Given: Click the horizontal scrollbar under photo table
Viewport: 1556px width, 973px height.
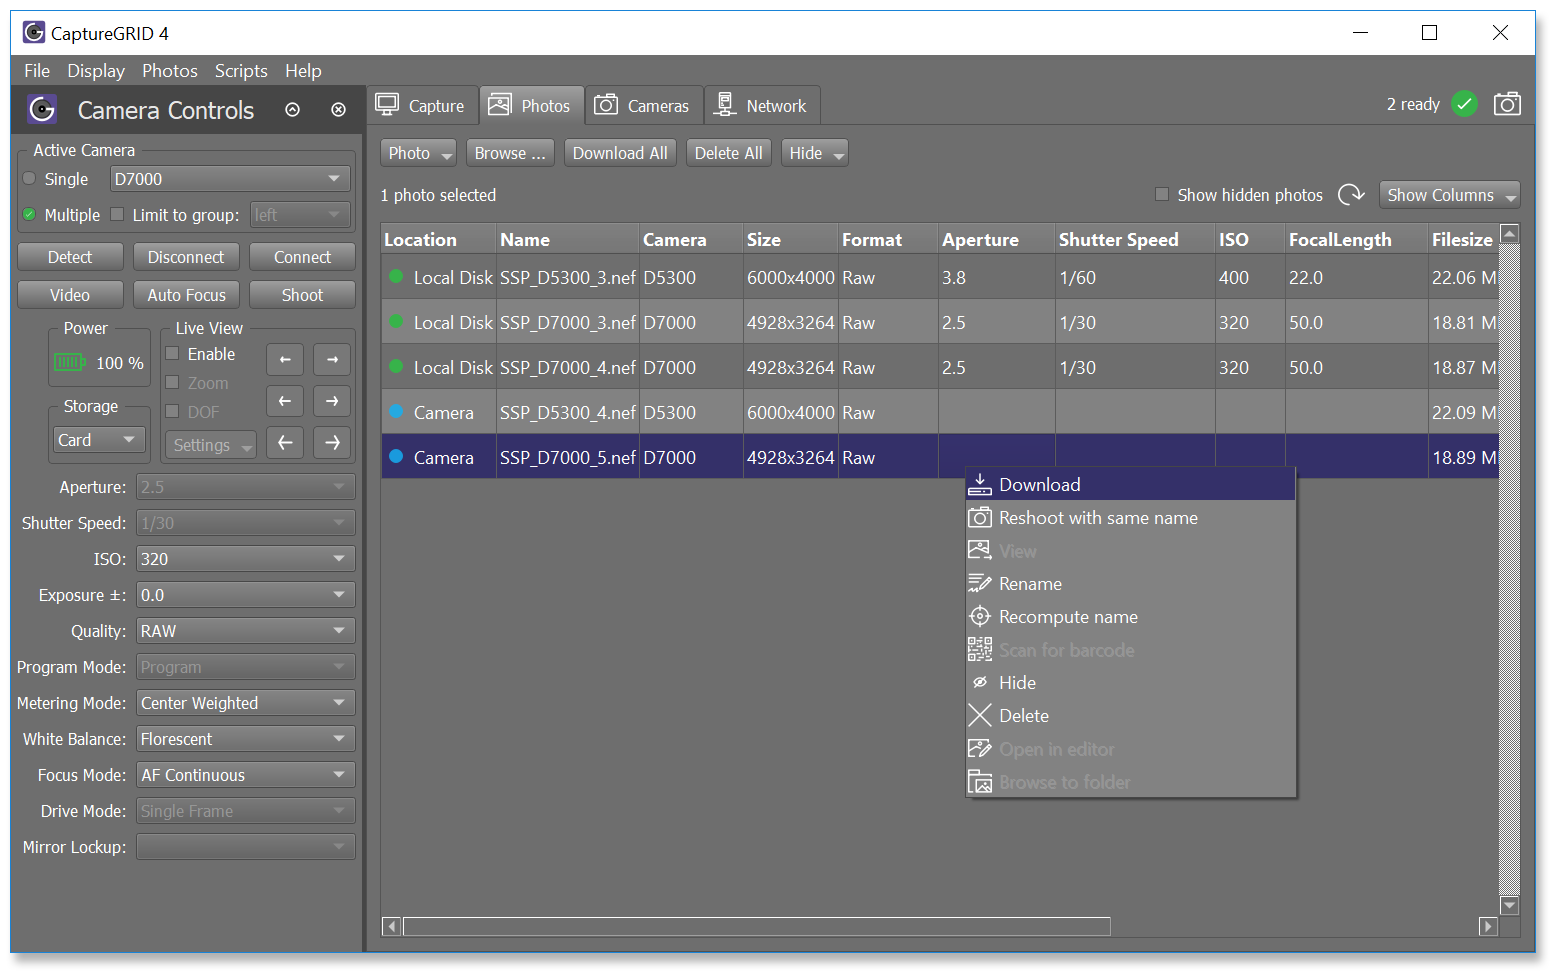Looking at the screenshot, I should coord(756,926).
